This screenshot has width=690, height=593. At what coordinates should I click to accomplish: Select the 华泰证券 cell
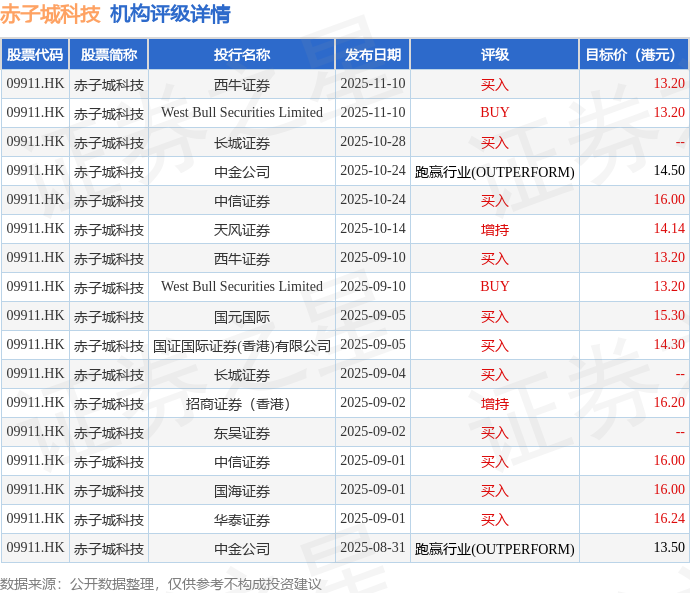click(242, 520)
